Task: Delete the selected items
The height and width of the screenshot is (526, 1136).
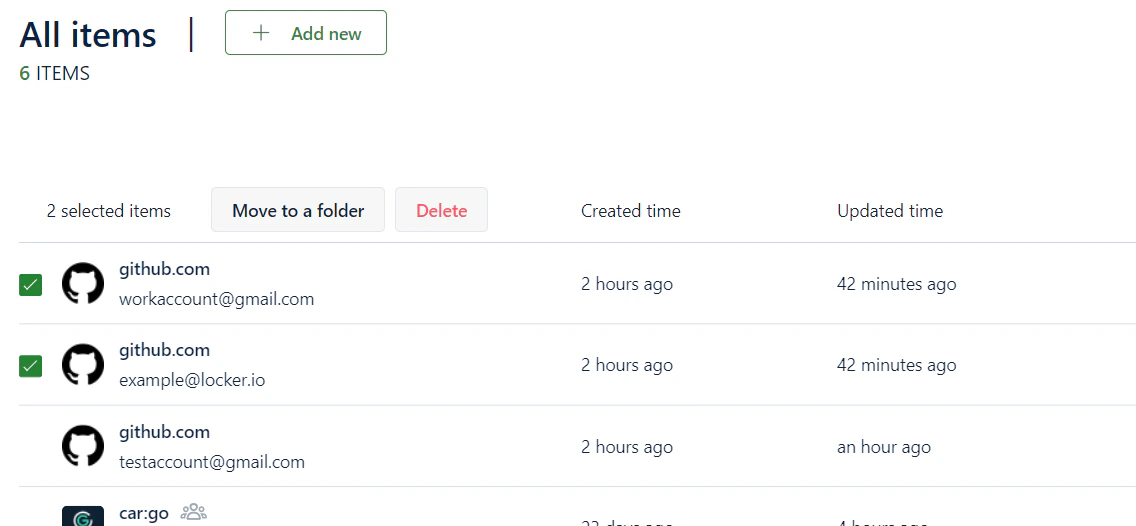Action: 441,210
